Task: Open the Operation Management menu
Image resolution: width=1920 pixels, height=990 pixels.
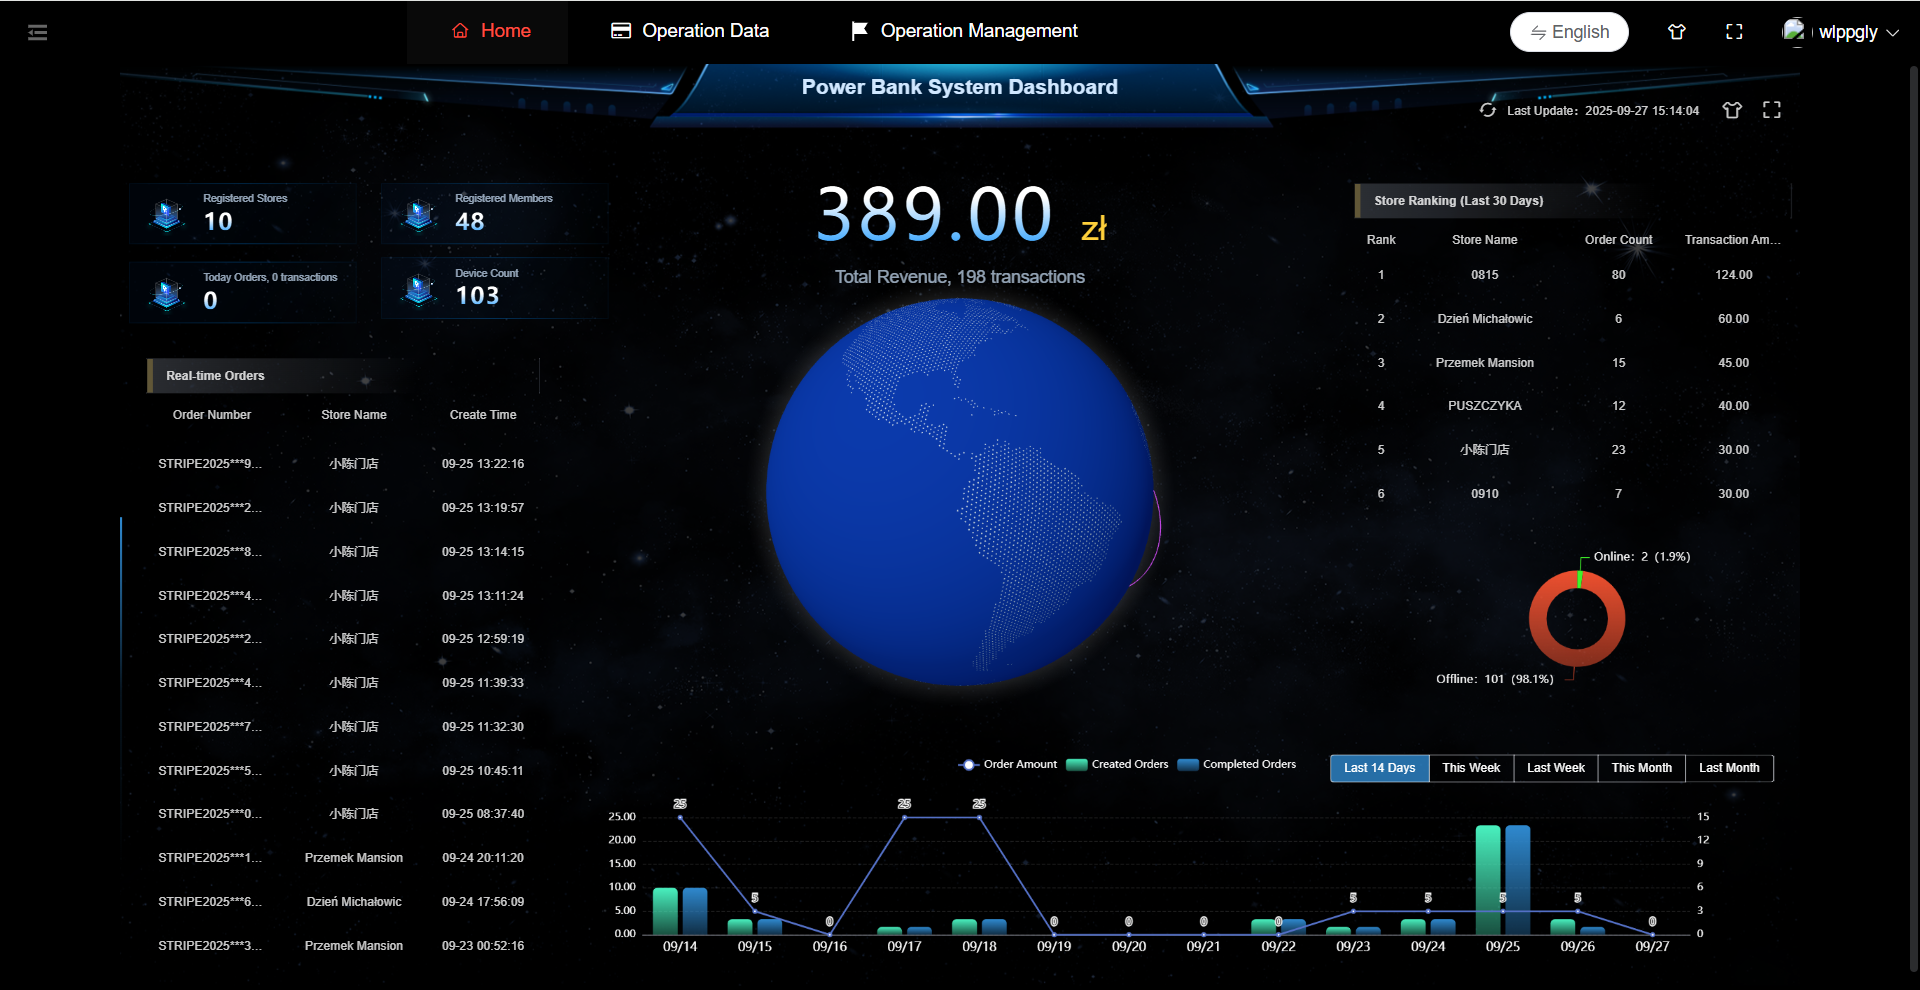Action: point(964,31)
